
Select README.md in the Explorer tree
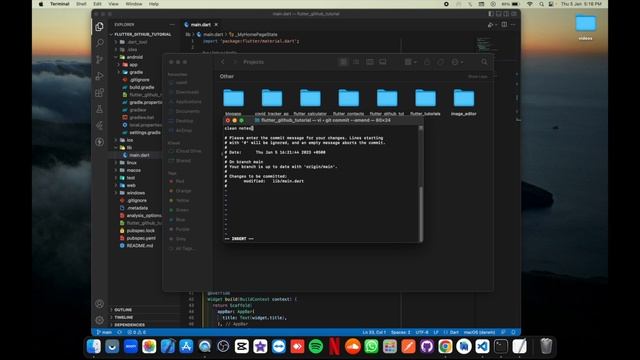140,246
